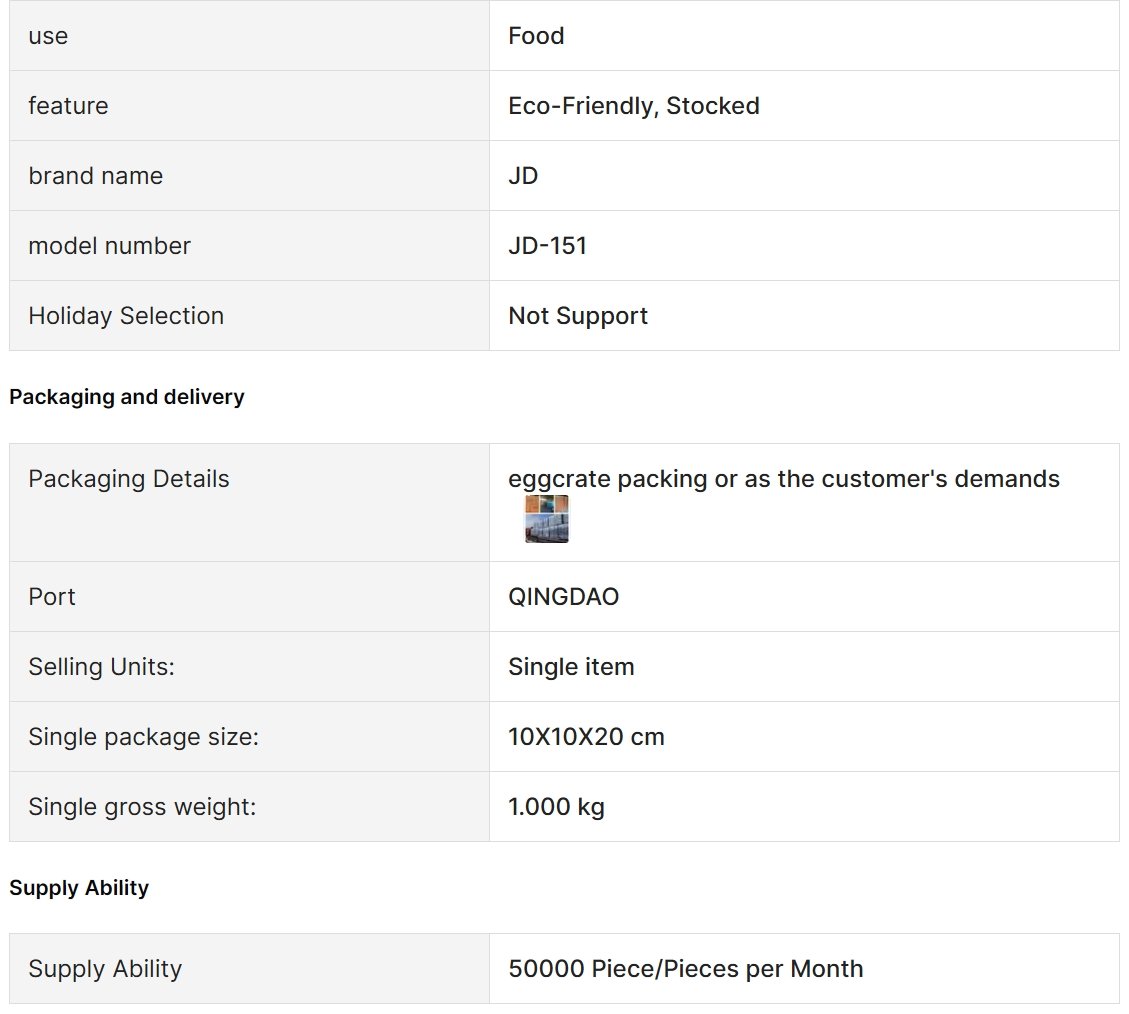Click the 'QINGDAO' port value

coord(563,597)
